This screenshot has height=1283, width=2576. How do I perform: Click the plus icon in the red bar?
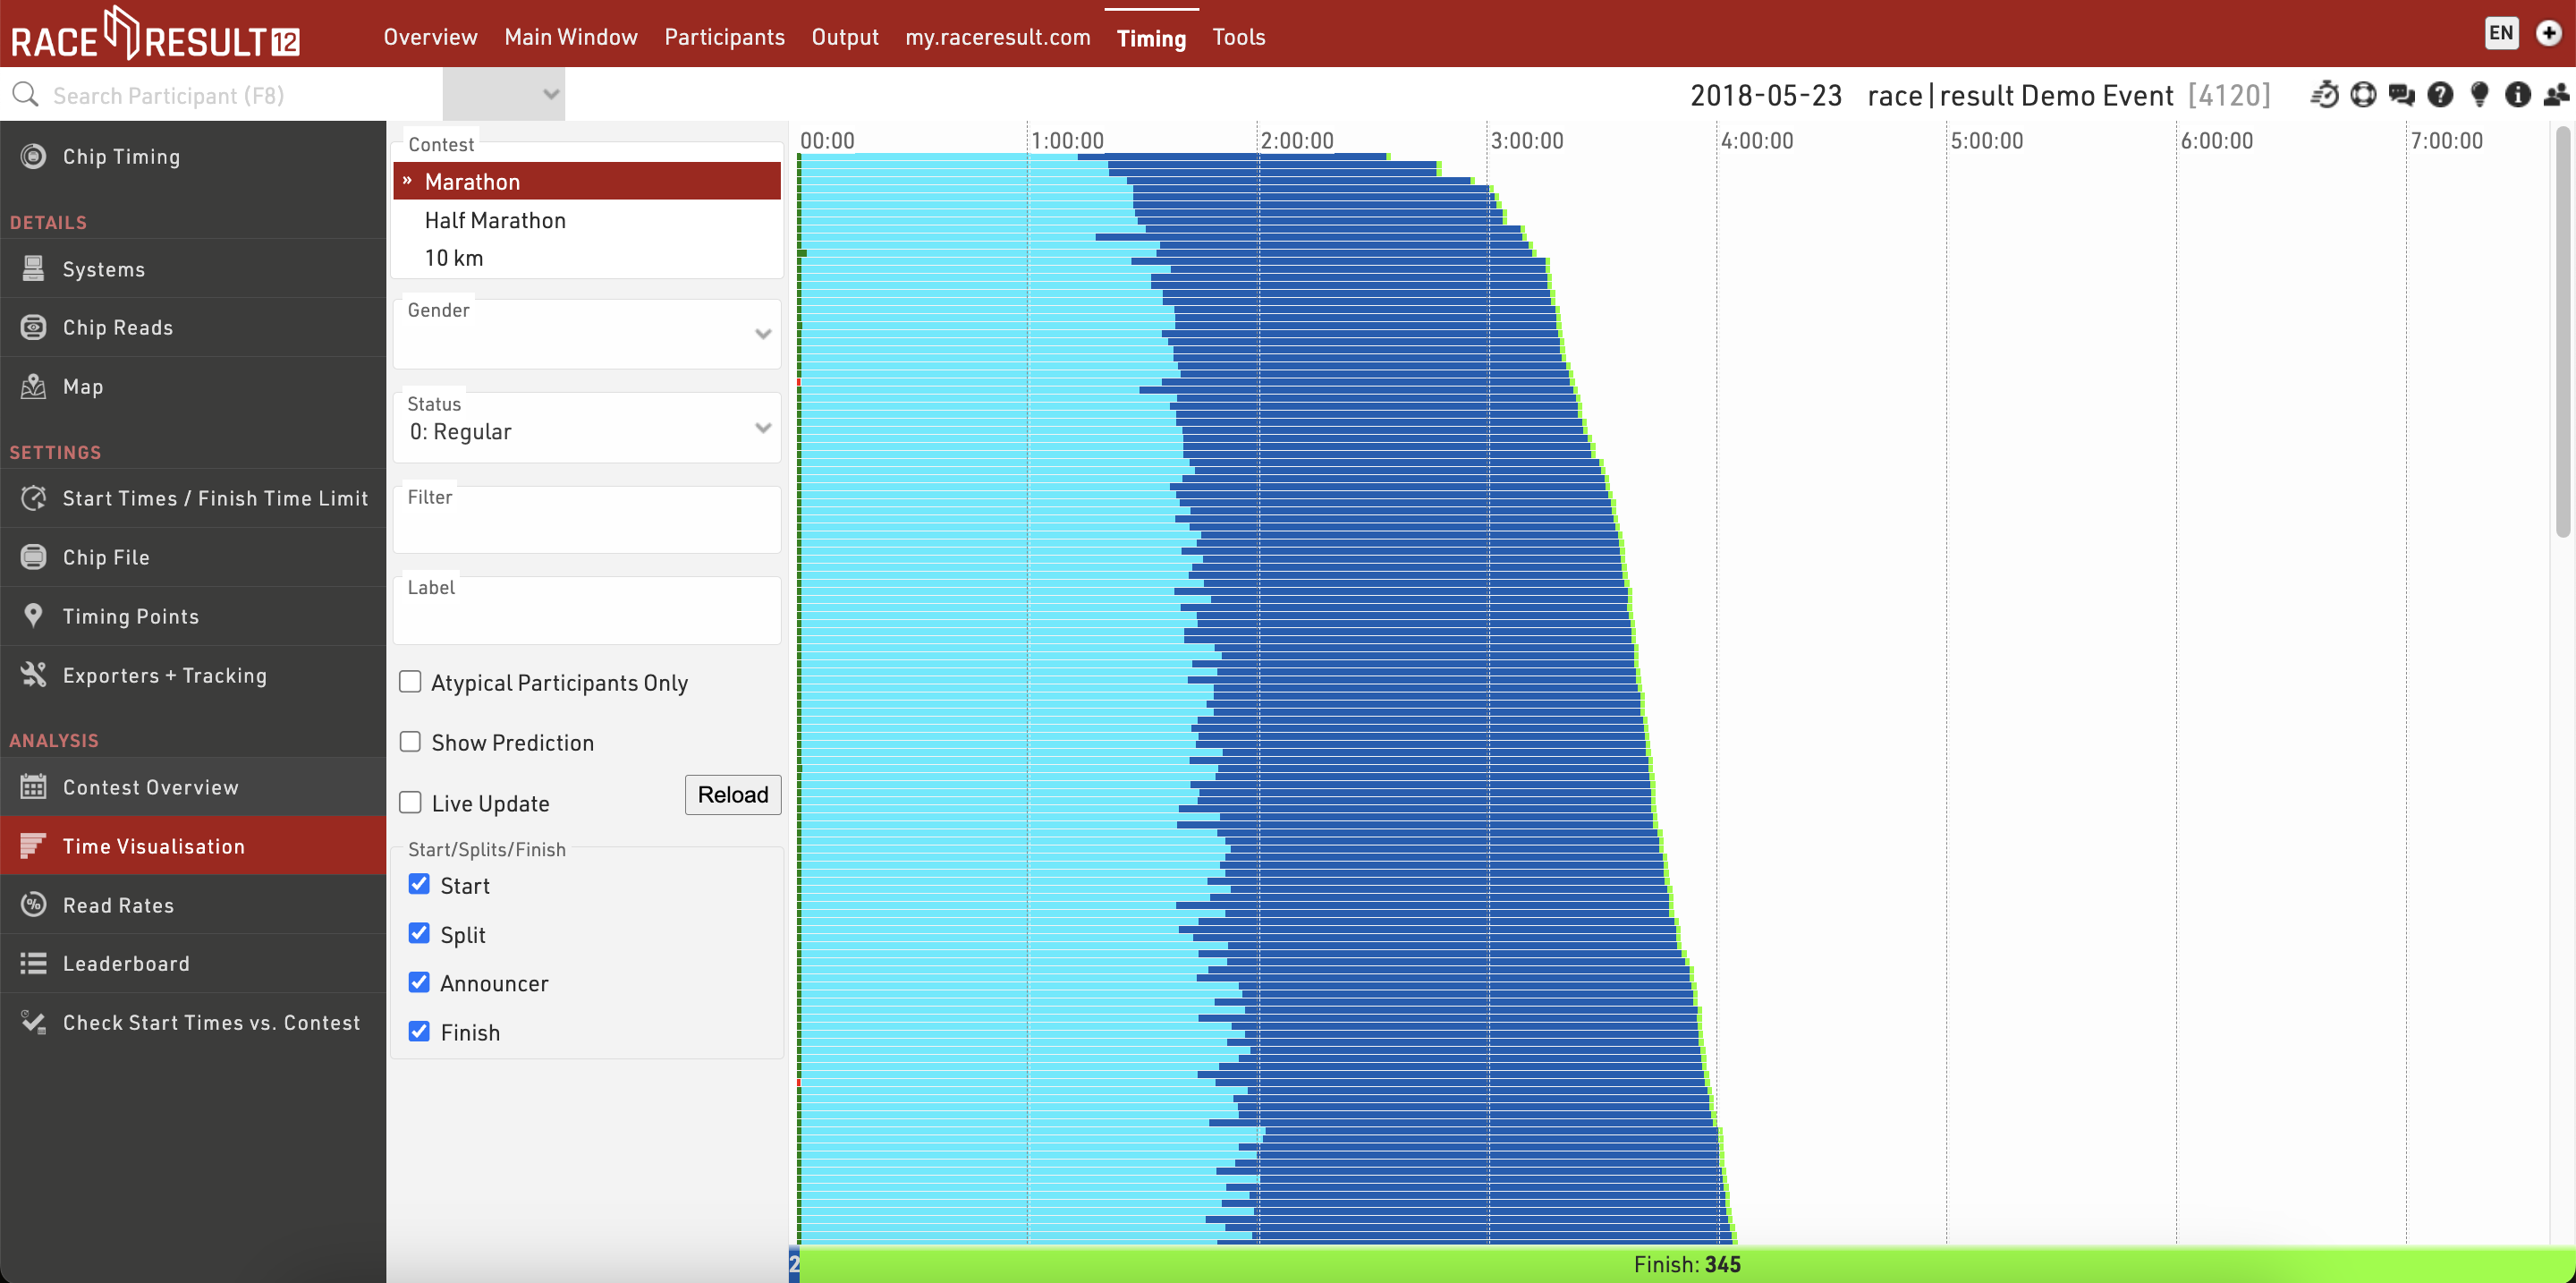[x=2548, y=33]
